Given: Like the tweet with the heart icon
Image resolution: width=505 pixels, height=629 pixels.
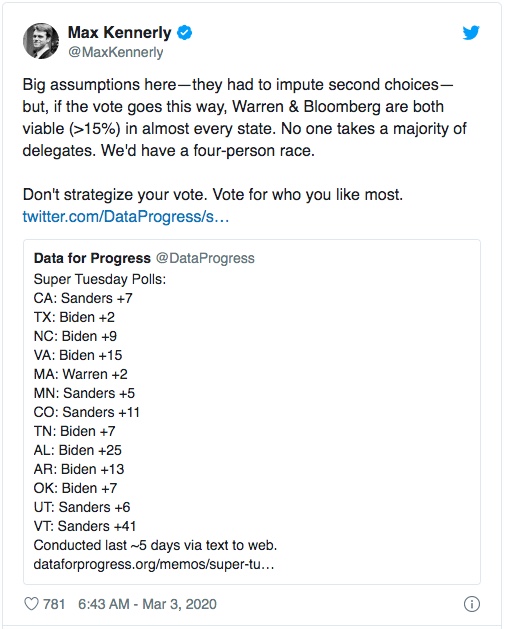Looking at the screenshot, I should click(x=31, y=604).
